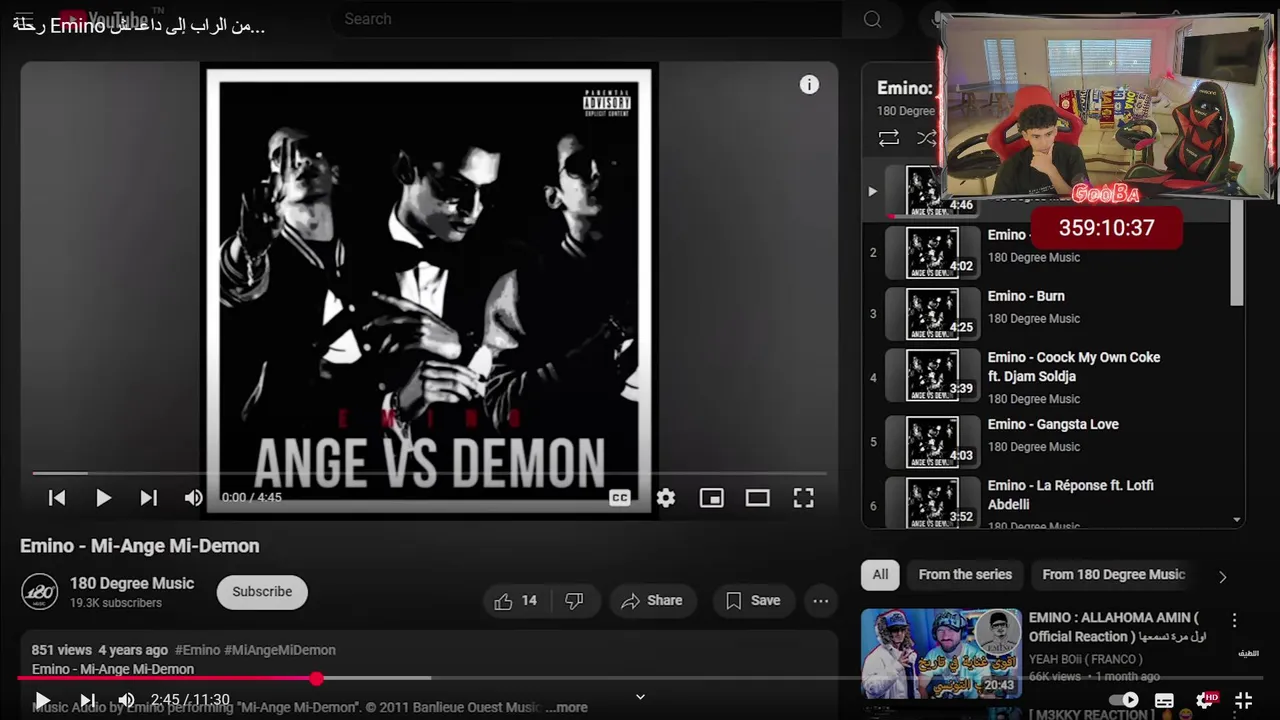This screenshot has width=1280, height=720.
Task: Like the video with 14 likes
Action: click(x=516, y=601)
